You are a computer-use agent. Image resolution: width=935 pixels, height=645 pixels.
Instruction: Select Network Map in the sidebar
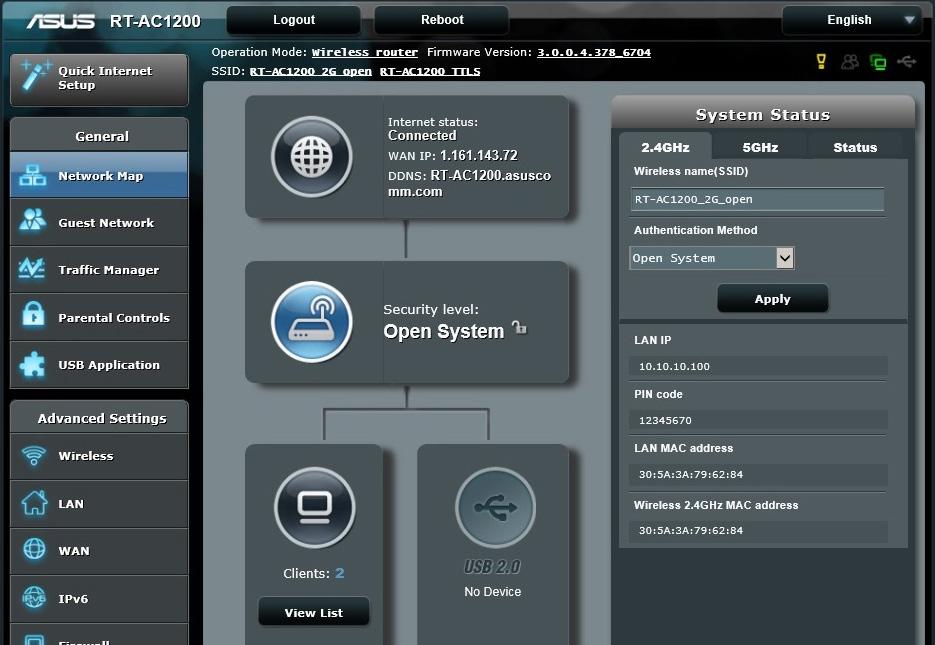click(x=99, y=175)
